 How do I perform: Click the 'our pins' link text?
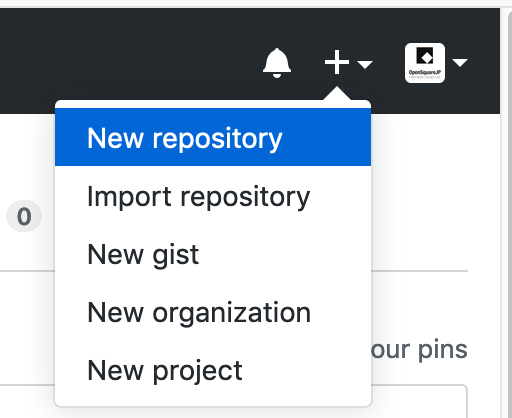coord(419,349)
